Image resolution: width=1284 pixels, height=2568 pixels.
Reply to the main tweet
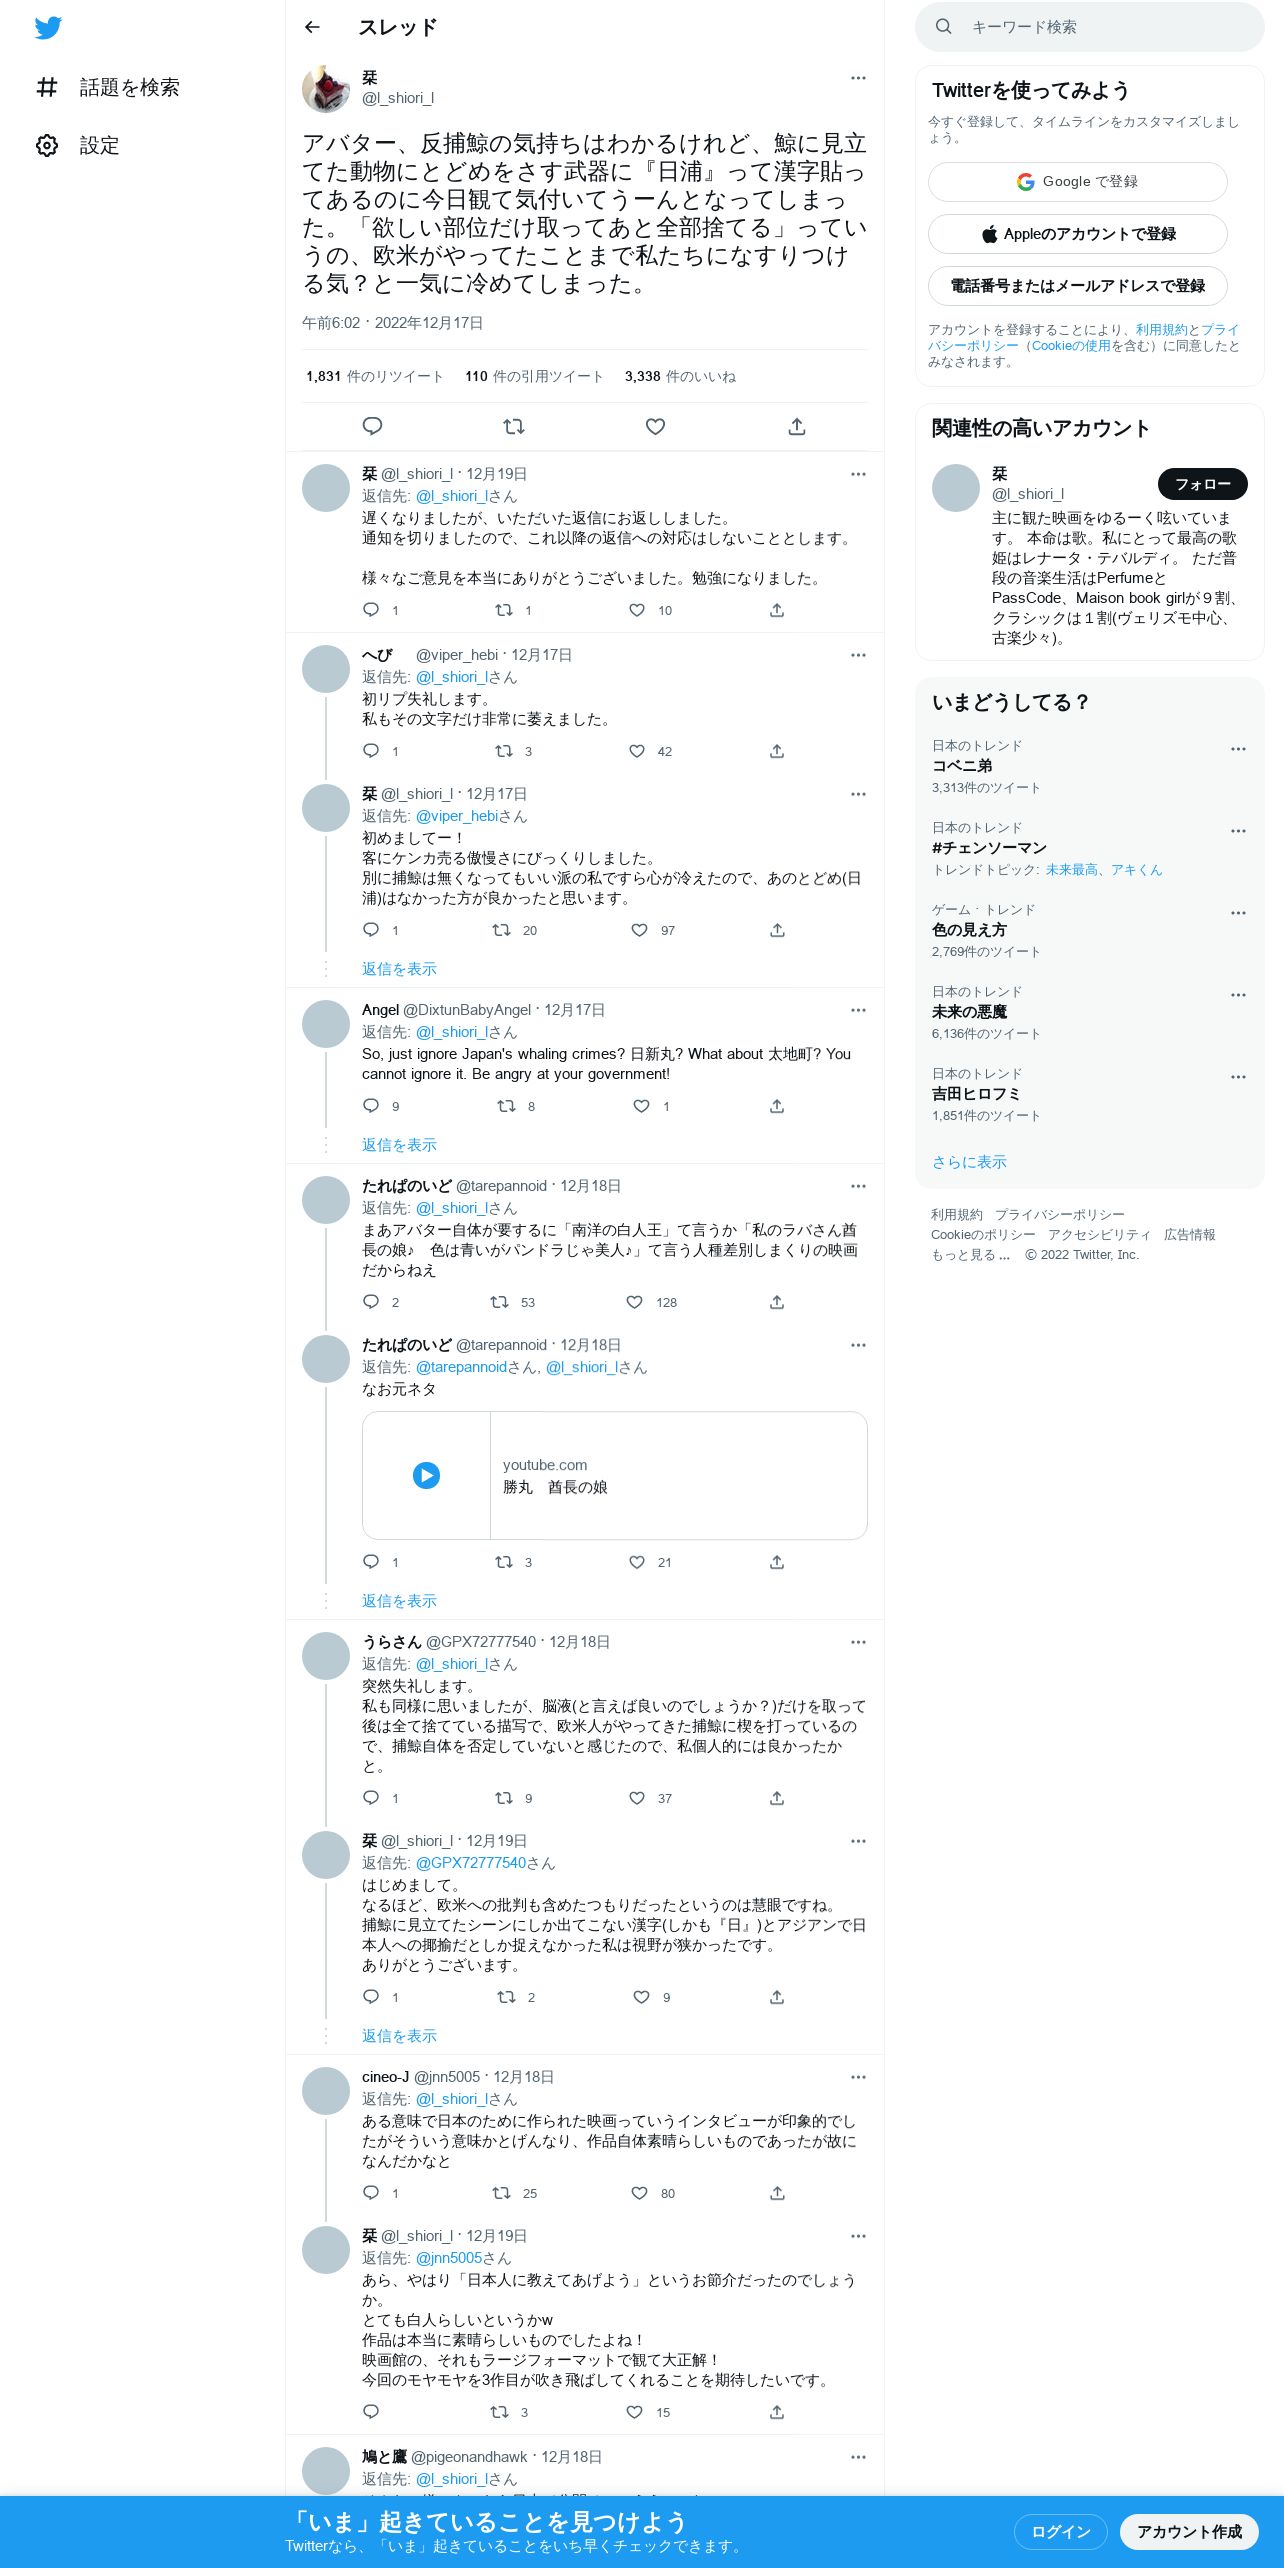point(372,427)
